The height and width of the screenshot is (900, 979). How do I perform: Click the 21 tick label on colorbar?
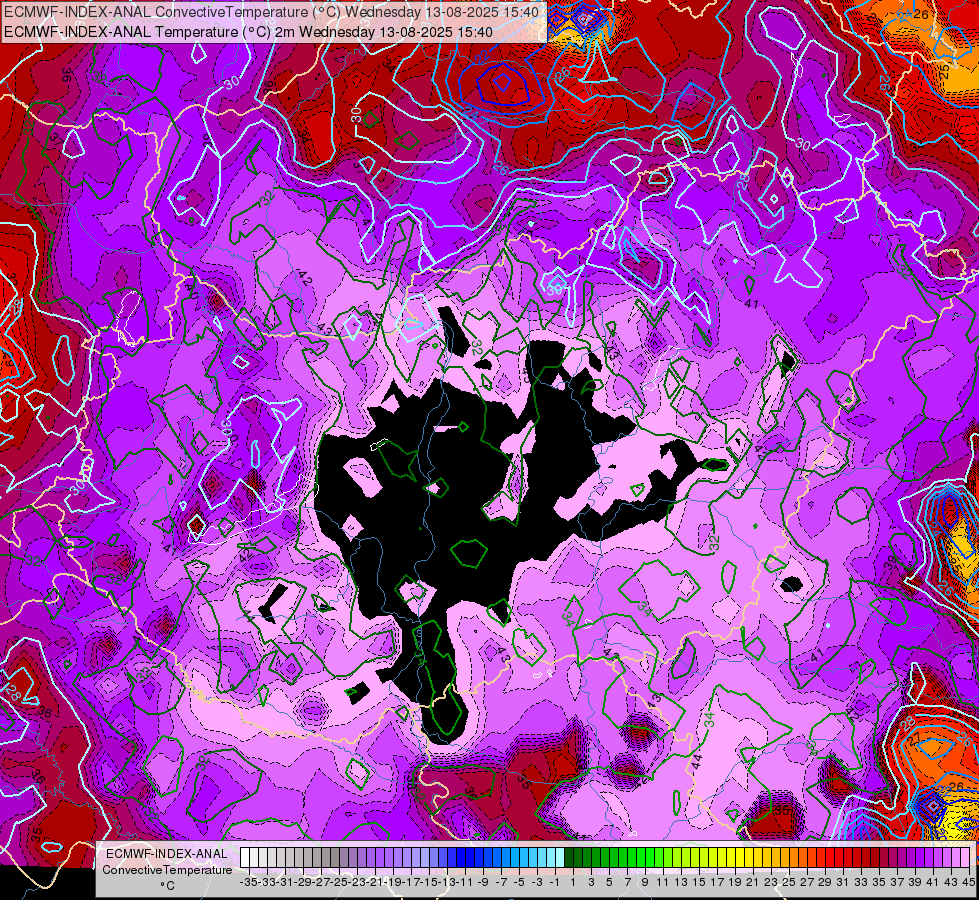pyautogui.click(x=752, y=882)
